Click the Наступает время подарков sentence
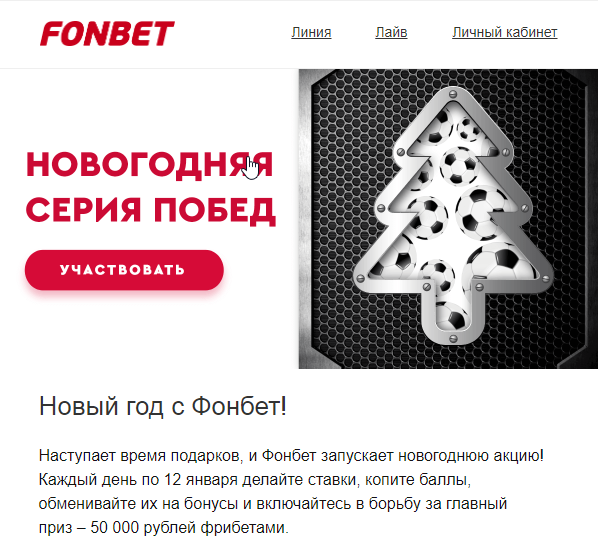The image size is (598, 545). coord(141,456)
